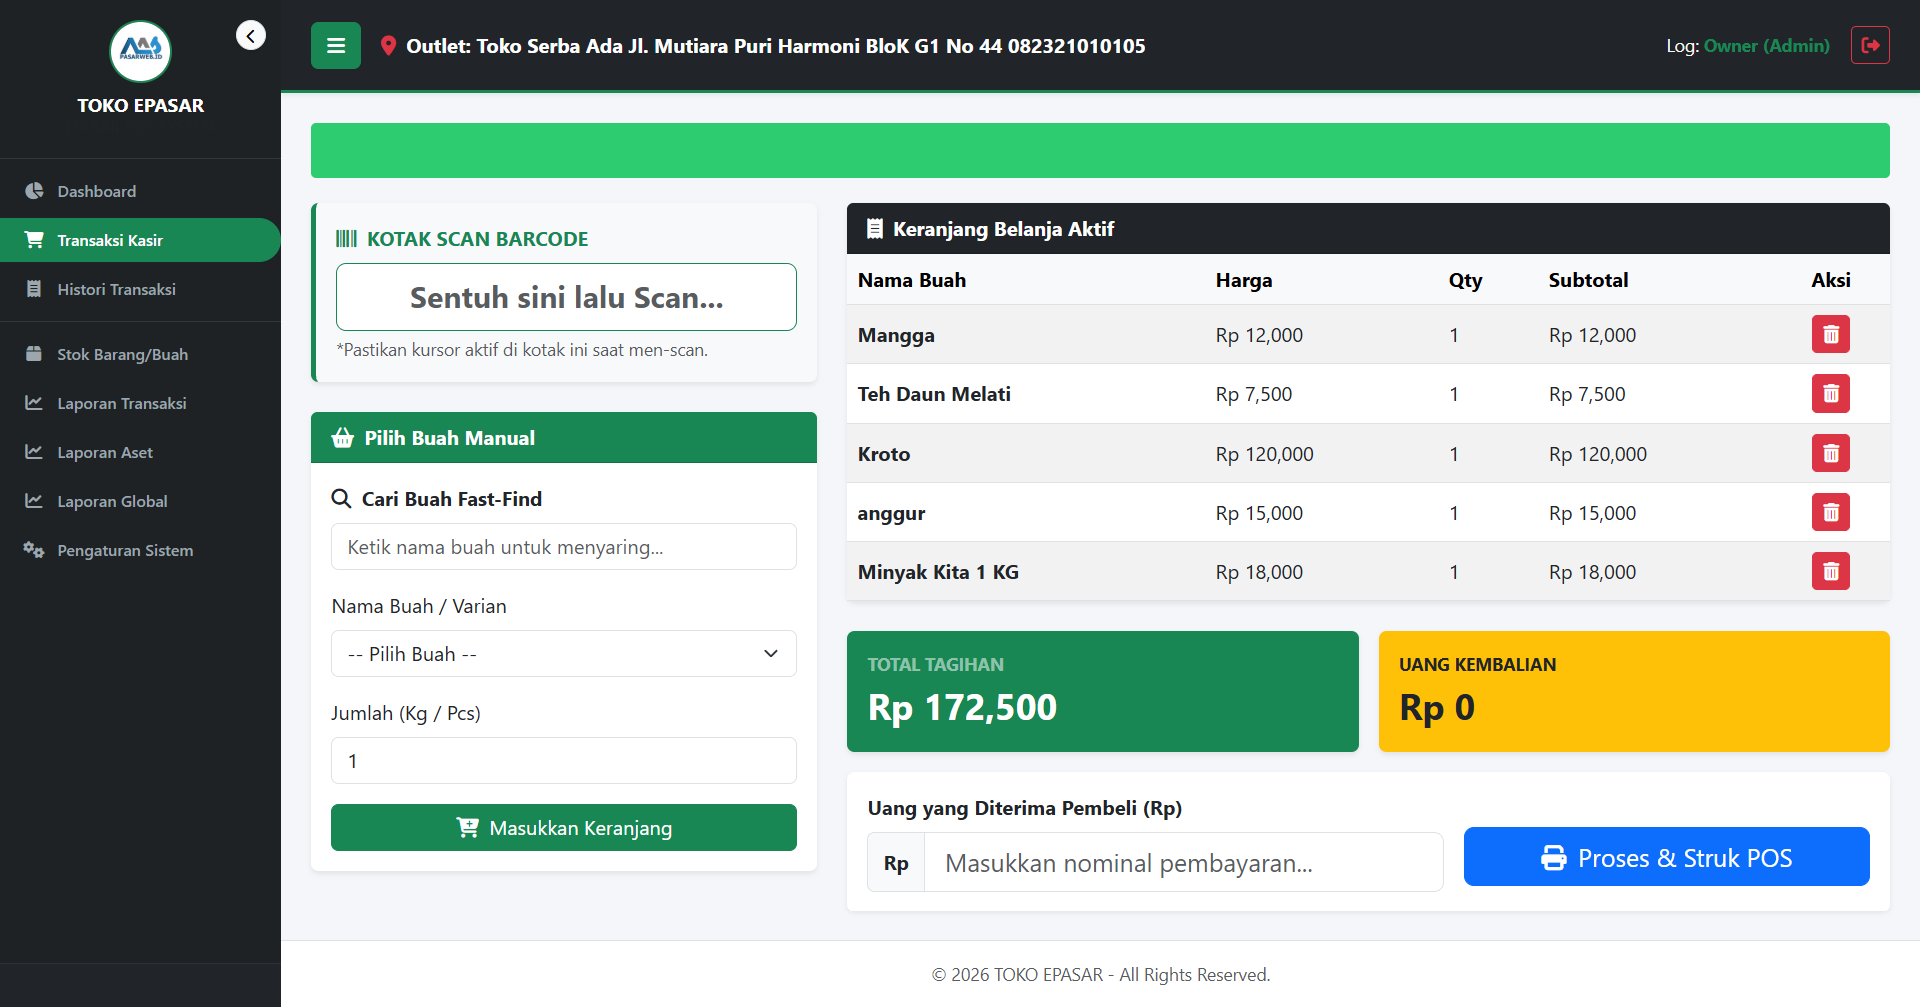Select the Transaksi Kasir menu item
This screenshot has height=1008, width=1920.
click(x=140, y=240)
